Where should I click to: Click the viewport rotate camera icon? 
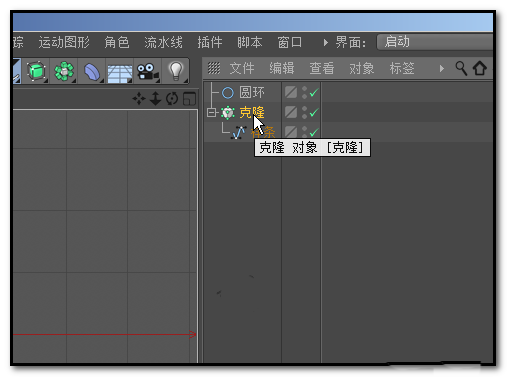pos(172,99)
